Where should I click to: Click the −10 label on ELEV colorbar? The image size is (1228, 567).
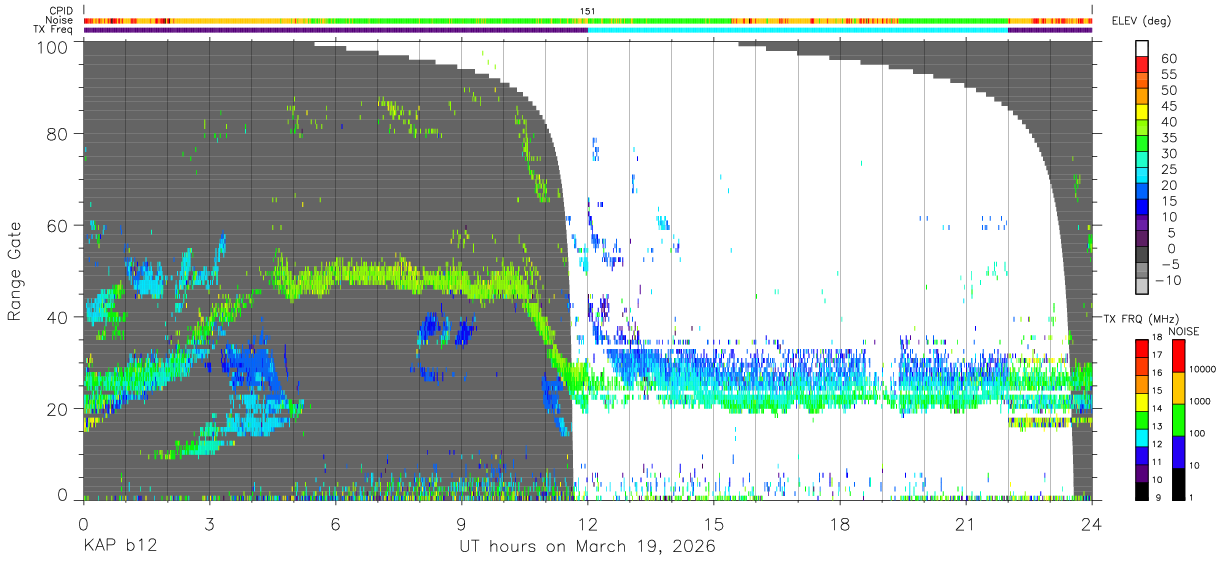tap(1170, 281)
